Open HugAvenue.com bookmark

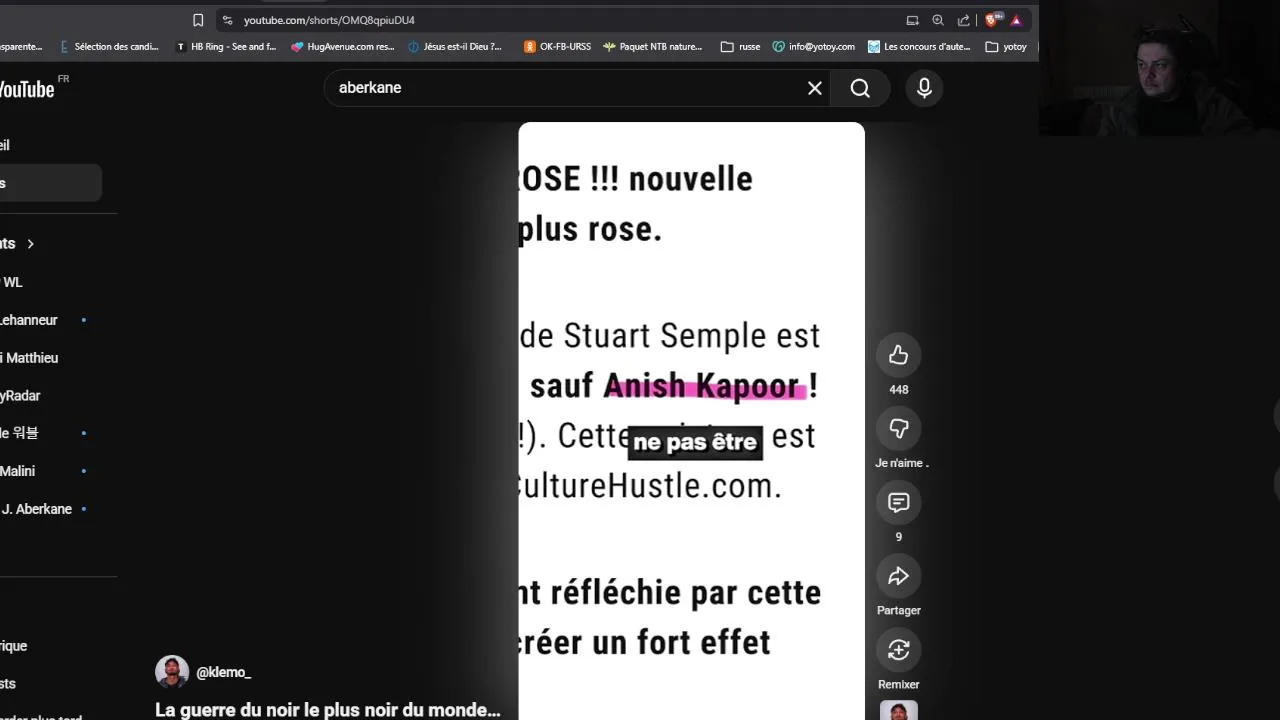pyautogui.click(x=343, y=46)
